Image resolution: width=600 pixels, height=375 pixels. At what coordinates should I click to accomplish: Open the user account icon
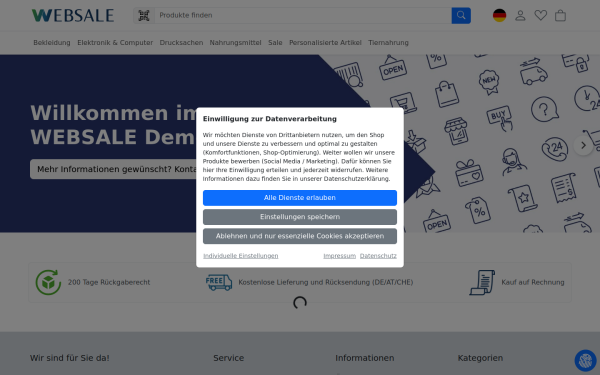point(520,15)
